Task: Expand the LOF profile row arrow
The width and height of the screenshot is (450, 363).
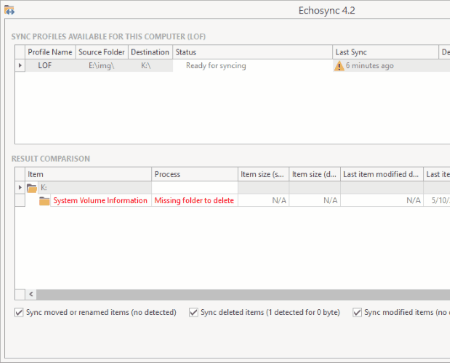Action: (20, 65)
